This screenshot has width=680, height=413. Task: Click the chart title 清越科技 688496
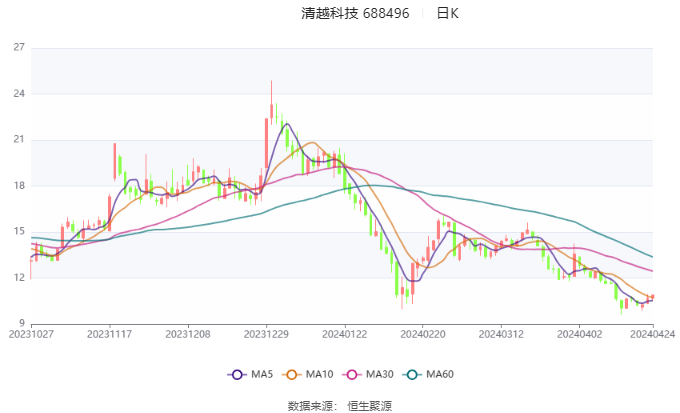355,13
